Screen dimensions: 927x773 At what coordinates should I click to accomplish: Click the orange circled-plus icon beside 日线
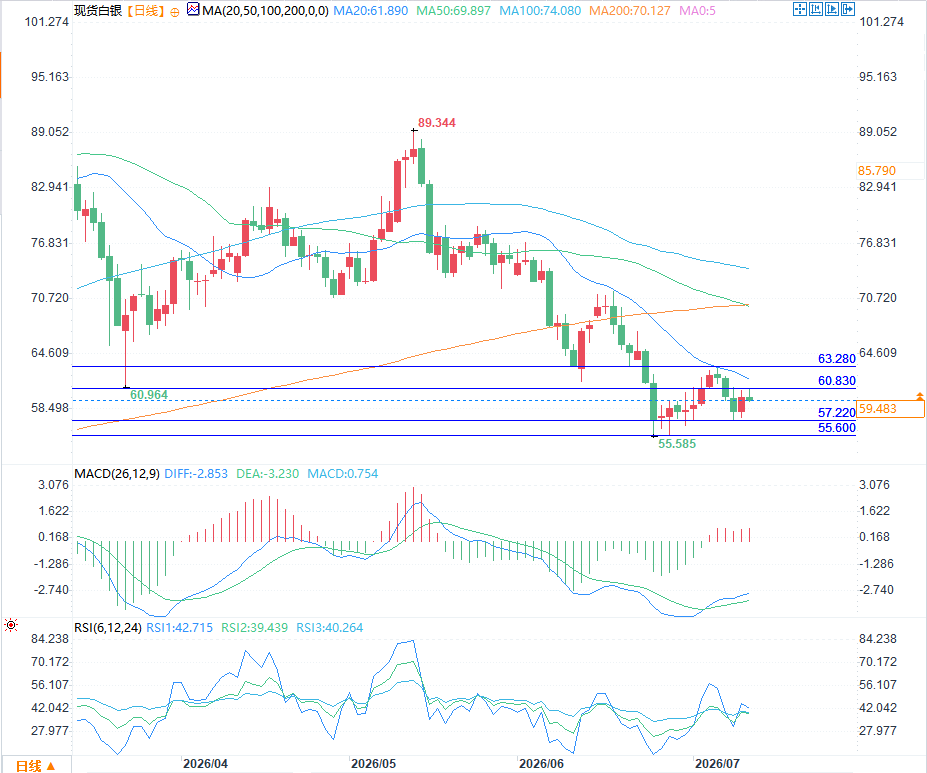coord(174,12)
